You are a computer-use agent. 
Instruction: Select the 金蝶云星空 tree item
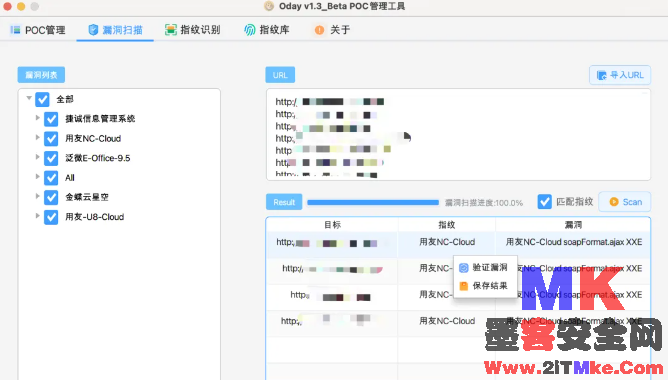(x=87, y=197)
